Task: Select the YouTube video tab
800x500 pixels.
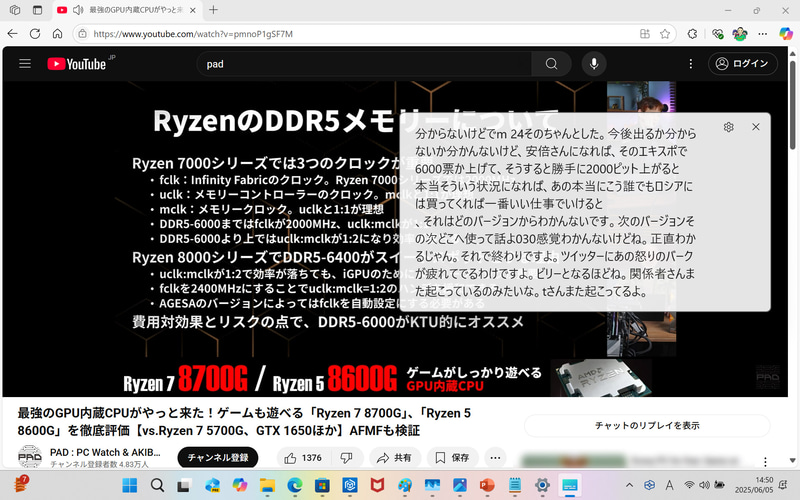Action: [128, 10]
